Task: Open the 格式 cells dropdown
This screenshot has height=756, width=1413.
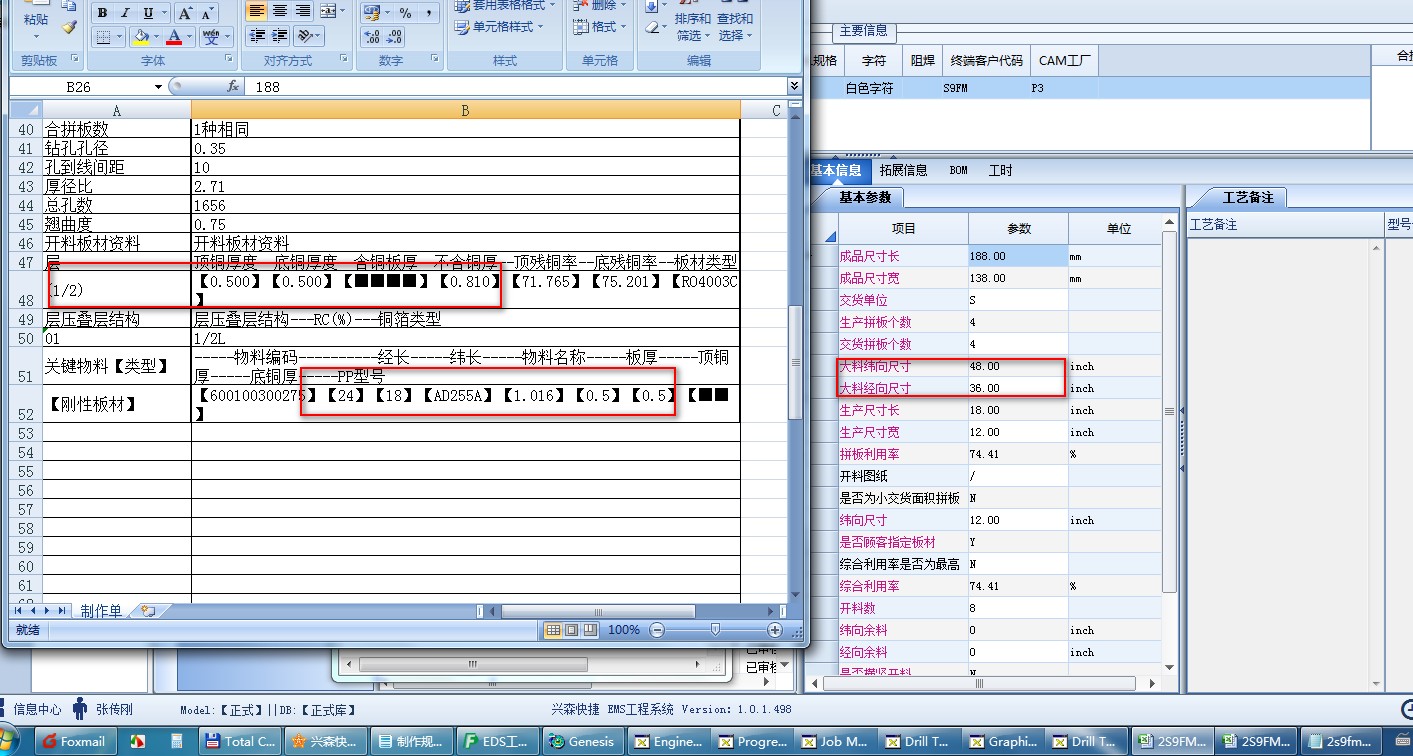Action: [x=597, y=27]
